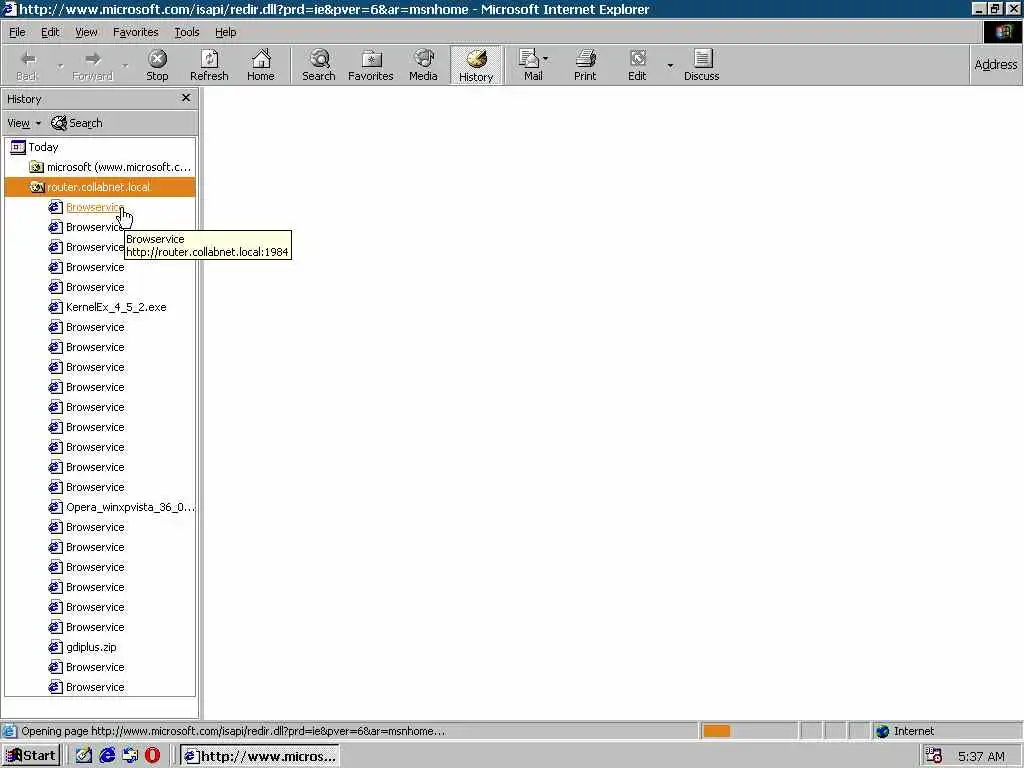Click the Forward toolbar button
Viewport: 1024px width, 768px height.
[x=93, y=65]
